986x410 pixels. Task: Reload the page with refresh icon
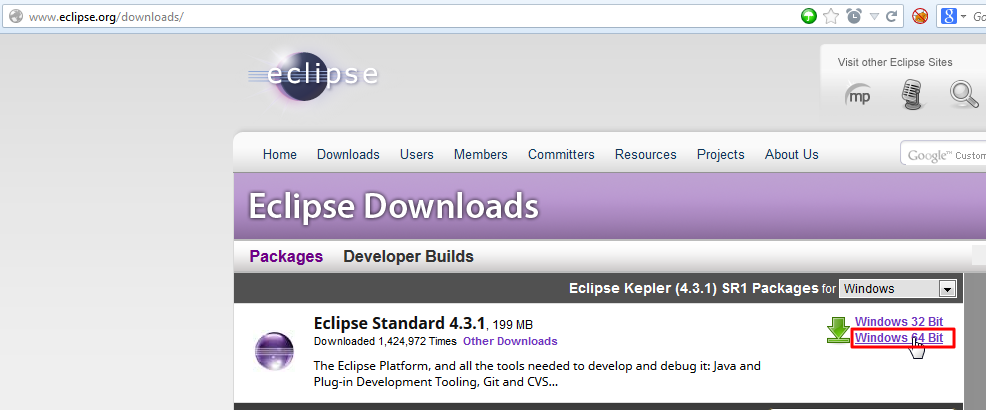click(x=891, y=16)
